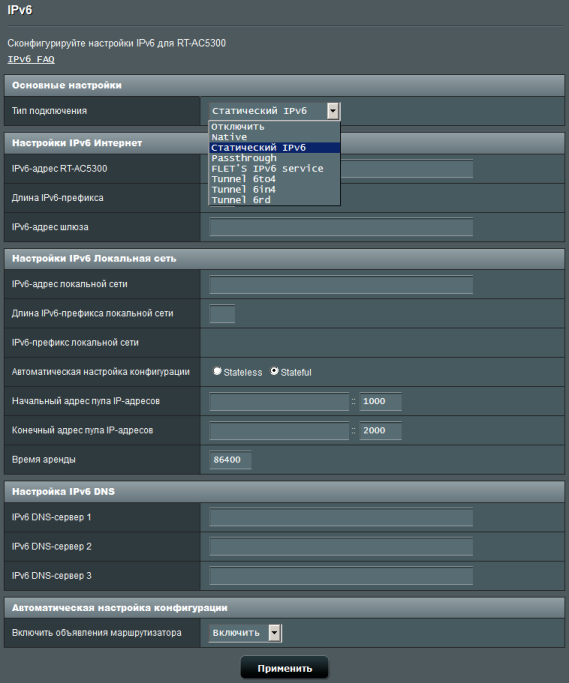The image size is (569, 683).
Task: Click the pool start suffix field 1000
Action: pos(380,401)
